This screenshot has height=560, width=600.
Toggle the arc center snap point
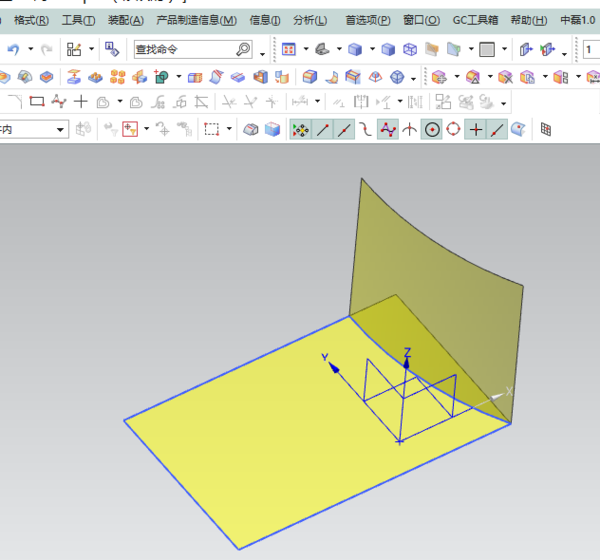point(431,128)
